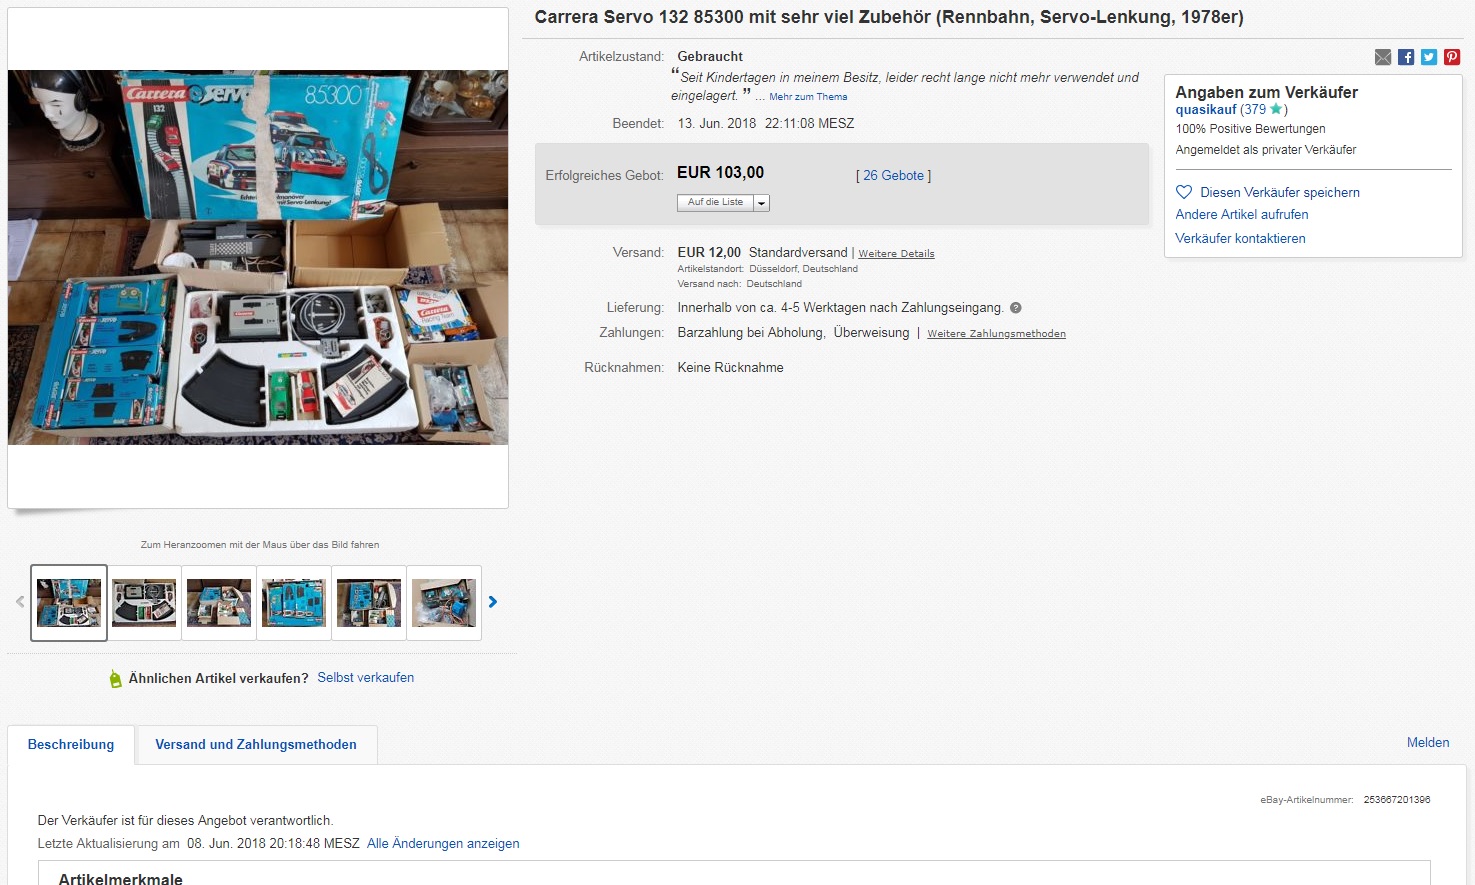Image resolution: width=1475 pixels, height=885 pixels.
Task: Click the green sell-tag icon
Action: coord(115,679)
